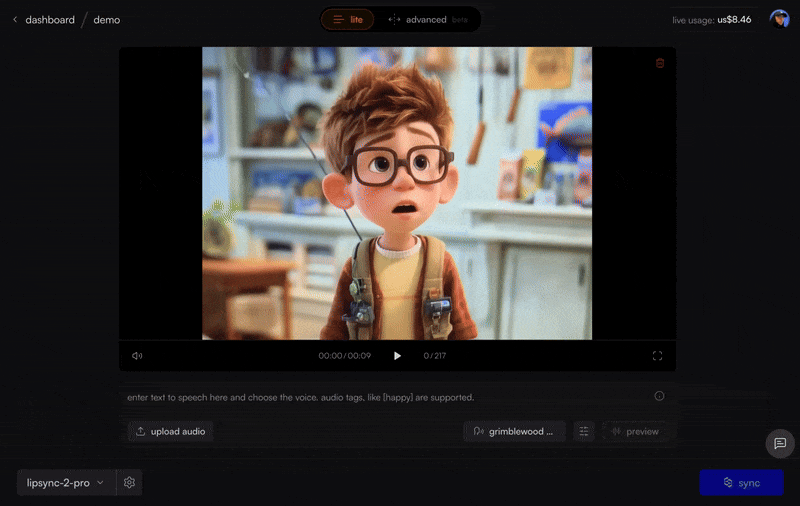Focus the text to speech input field
The height and width of the screenshot is (506, 800).
pyautogui.click(x=380, y=397)
